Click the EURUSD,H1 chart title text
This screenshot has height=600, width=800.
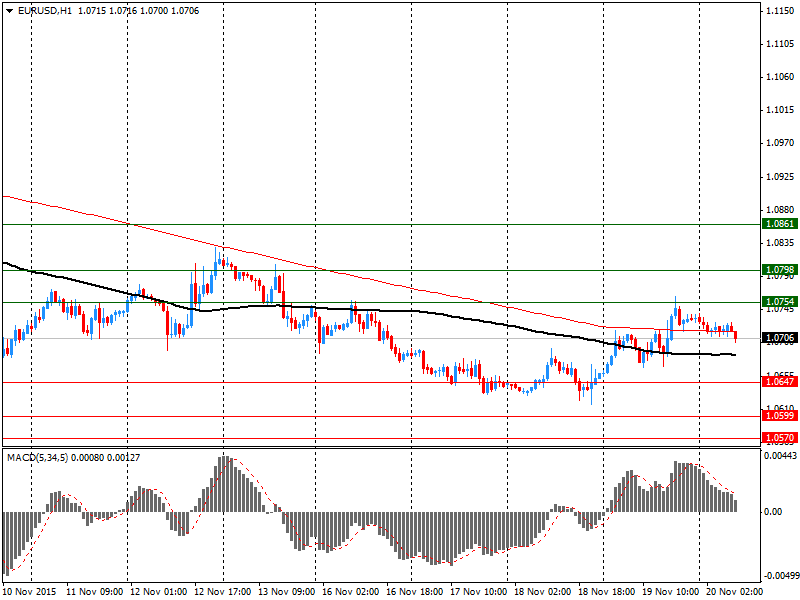click(45, 11)
